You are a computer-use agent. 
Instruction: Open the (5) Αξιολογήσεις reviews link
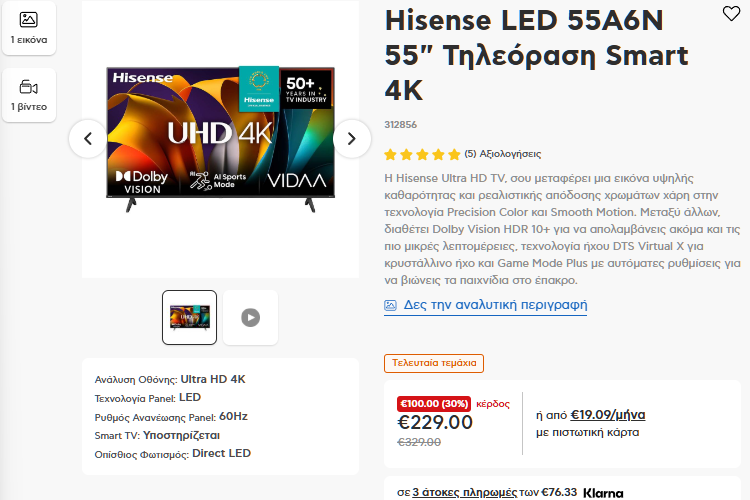coord(503,154)
